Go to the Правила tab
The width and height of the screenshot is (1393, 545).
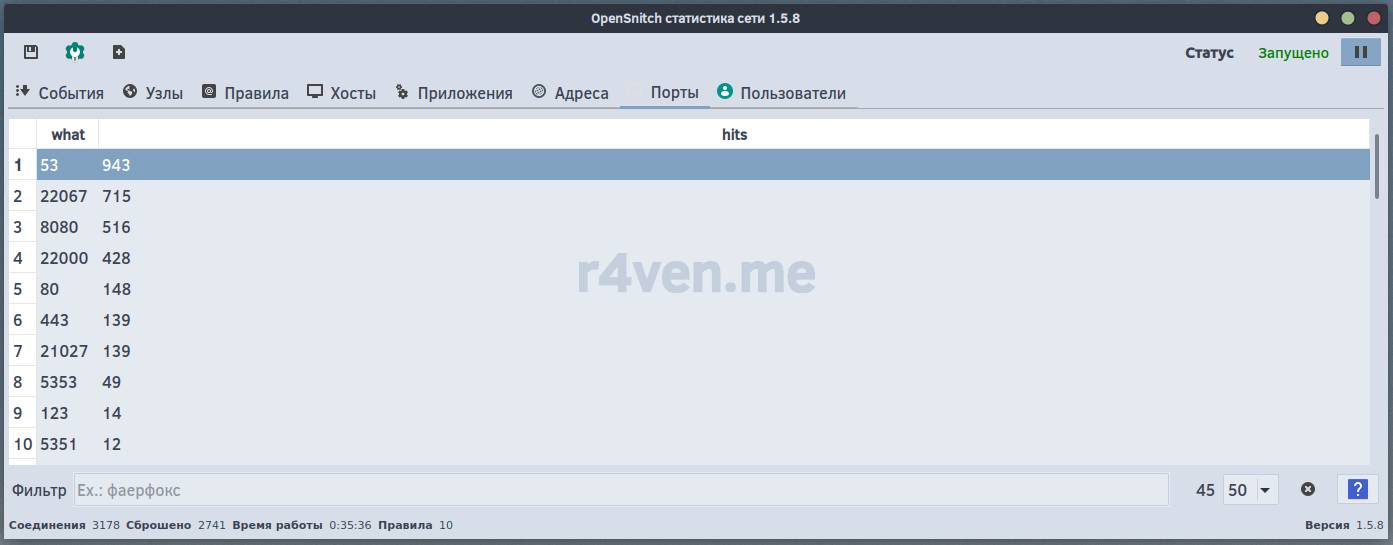[x=245, y=93]
